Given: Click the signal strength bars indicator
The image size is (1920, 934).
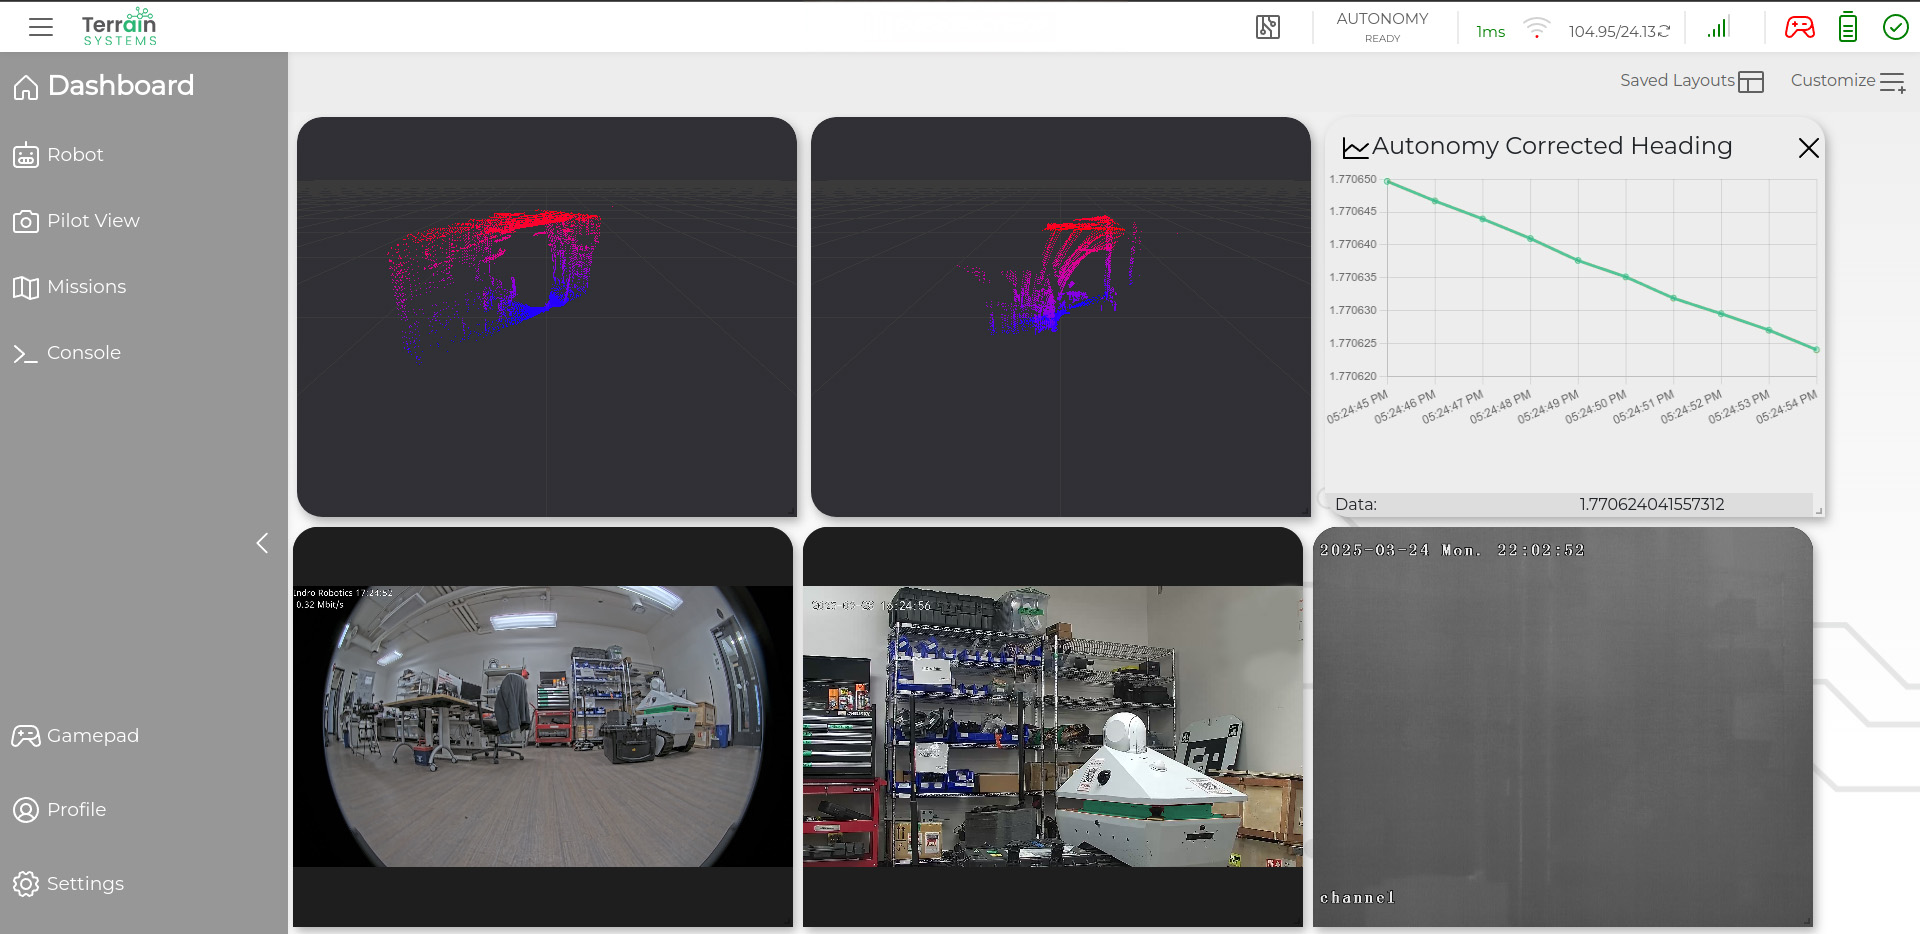Looking at the screenshot, I should (x=1717, y=27).
